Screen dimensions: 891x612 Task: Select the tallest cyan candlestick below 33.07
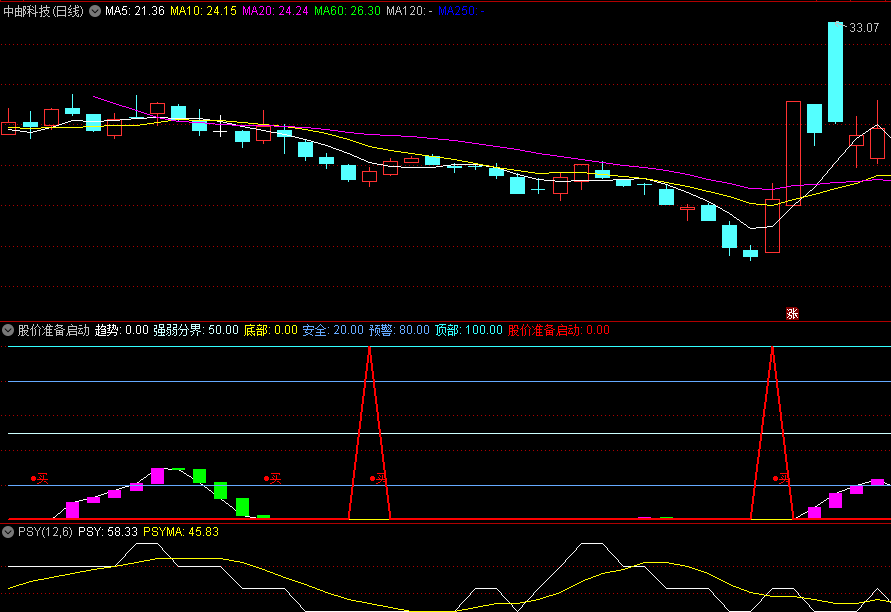[x=835, y=72]
